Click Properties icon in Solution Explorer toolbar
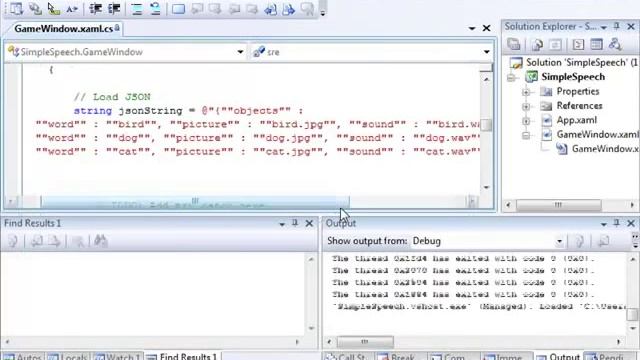 pyautogui.click(x=514, y=44)
